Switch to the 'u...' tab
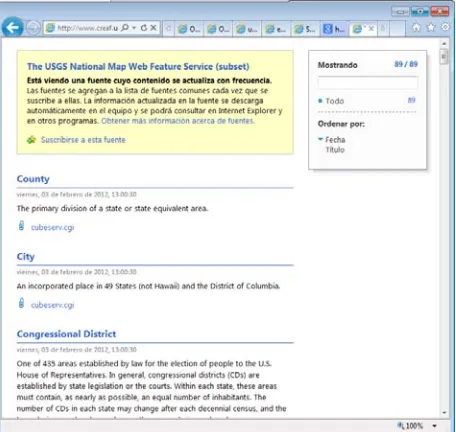This screenshot has height=432, width=456. [247, 29]
